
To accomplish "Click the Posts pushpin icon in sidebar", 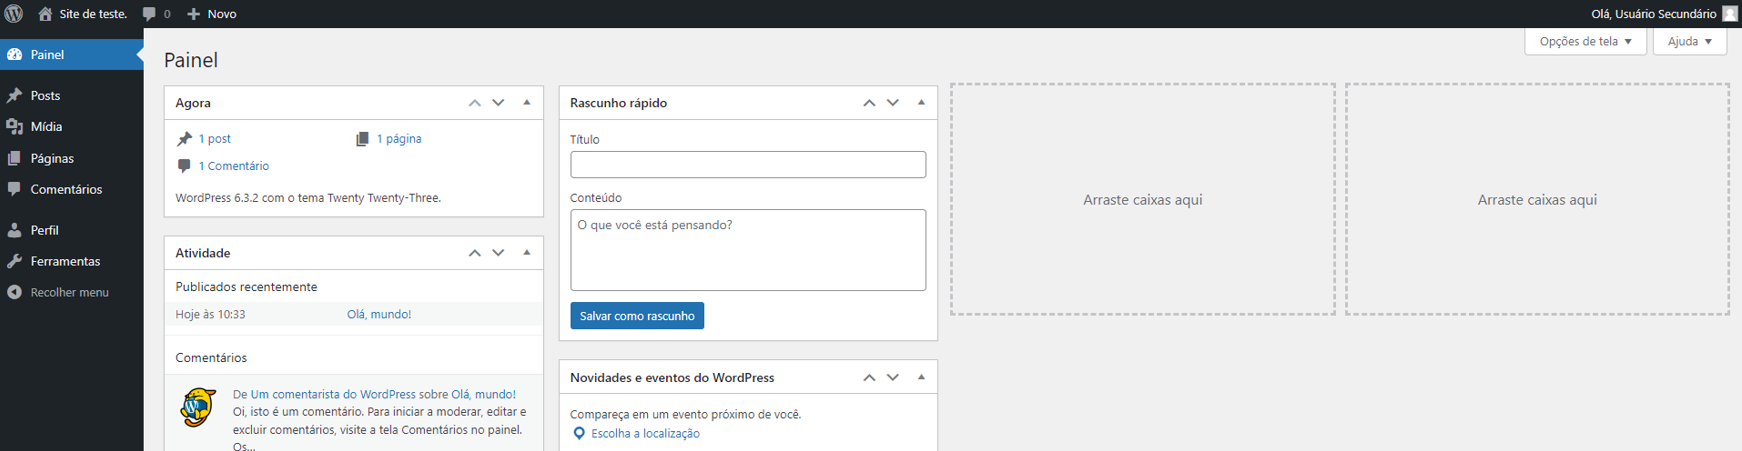I will (15, 96).
